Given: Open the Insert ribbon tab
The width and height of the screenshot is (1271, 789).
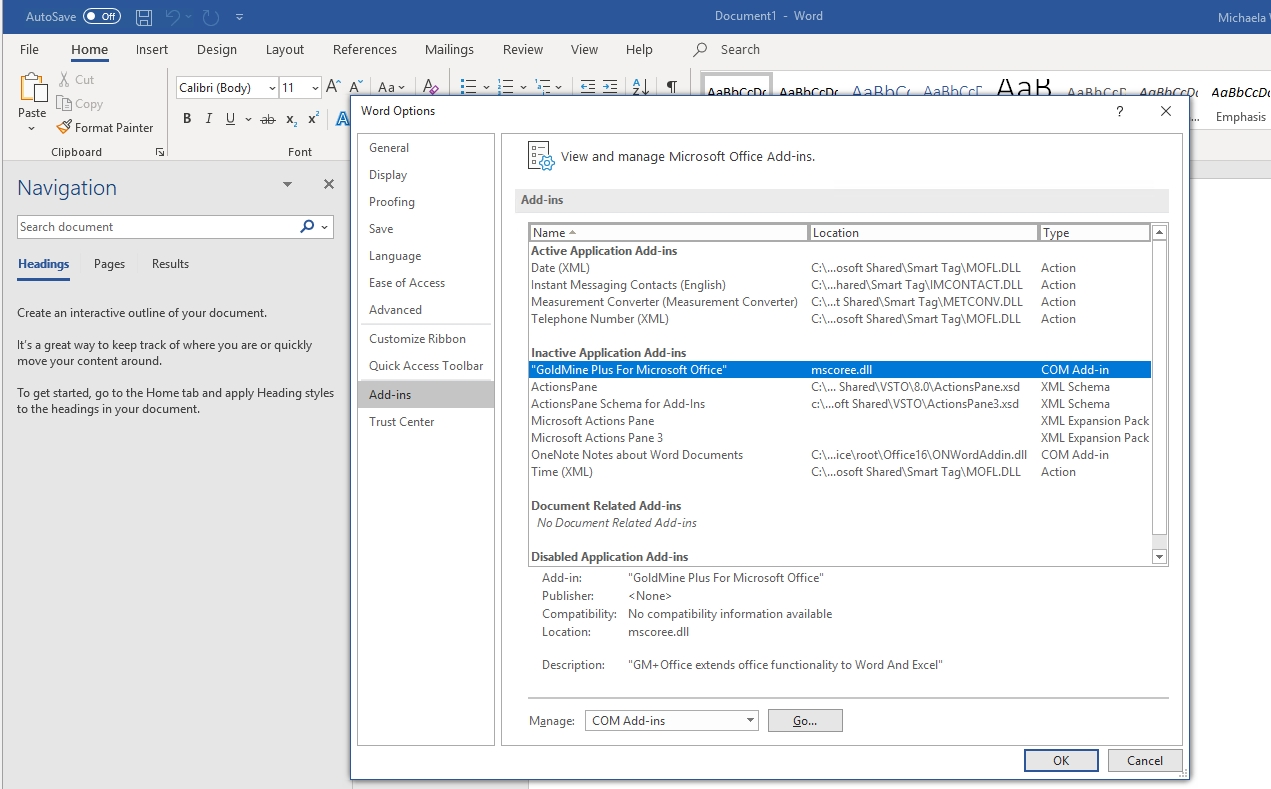Looking at the screenshot, I should (x=152, y=50).
